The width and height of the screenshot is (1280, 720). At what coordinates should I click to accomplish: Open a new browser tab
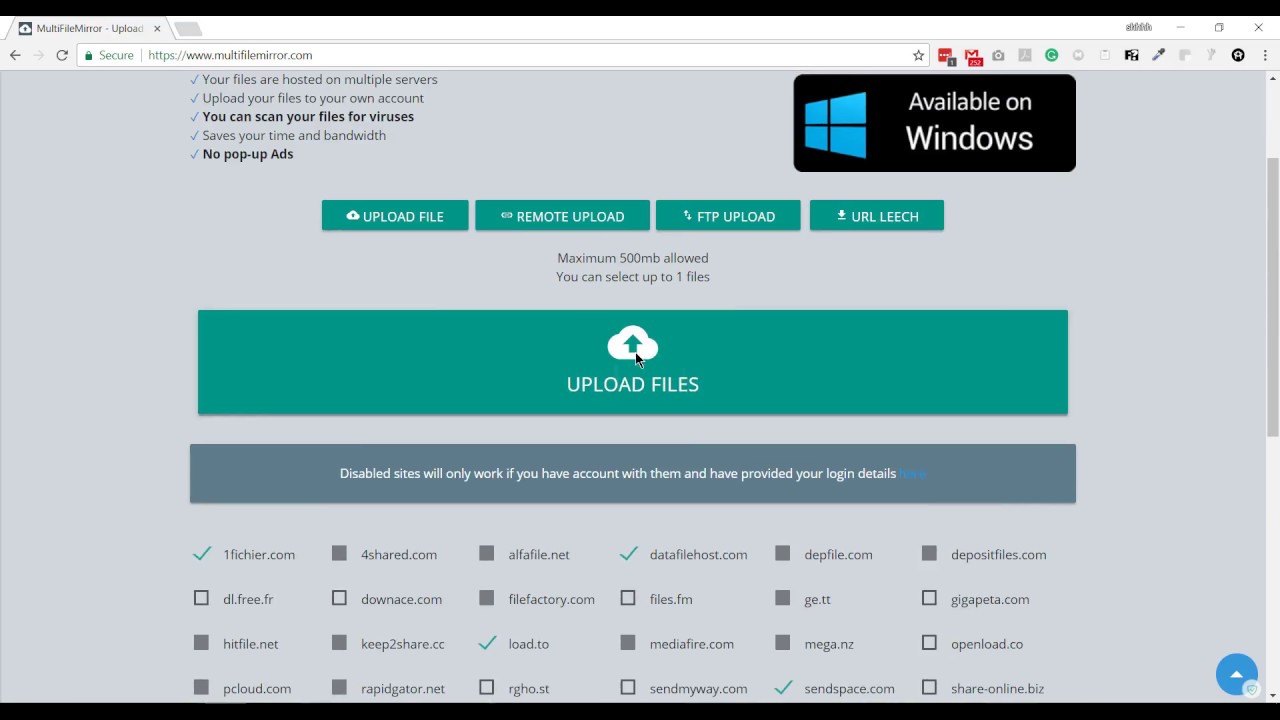pyautogui.click(x=188, y=28)
